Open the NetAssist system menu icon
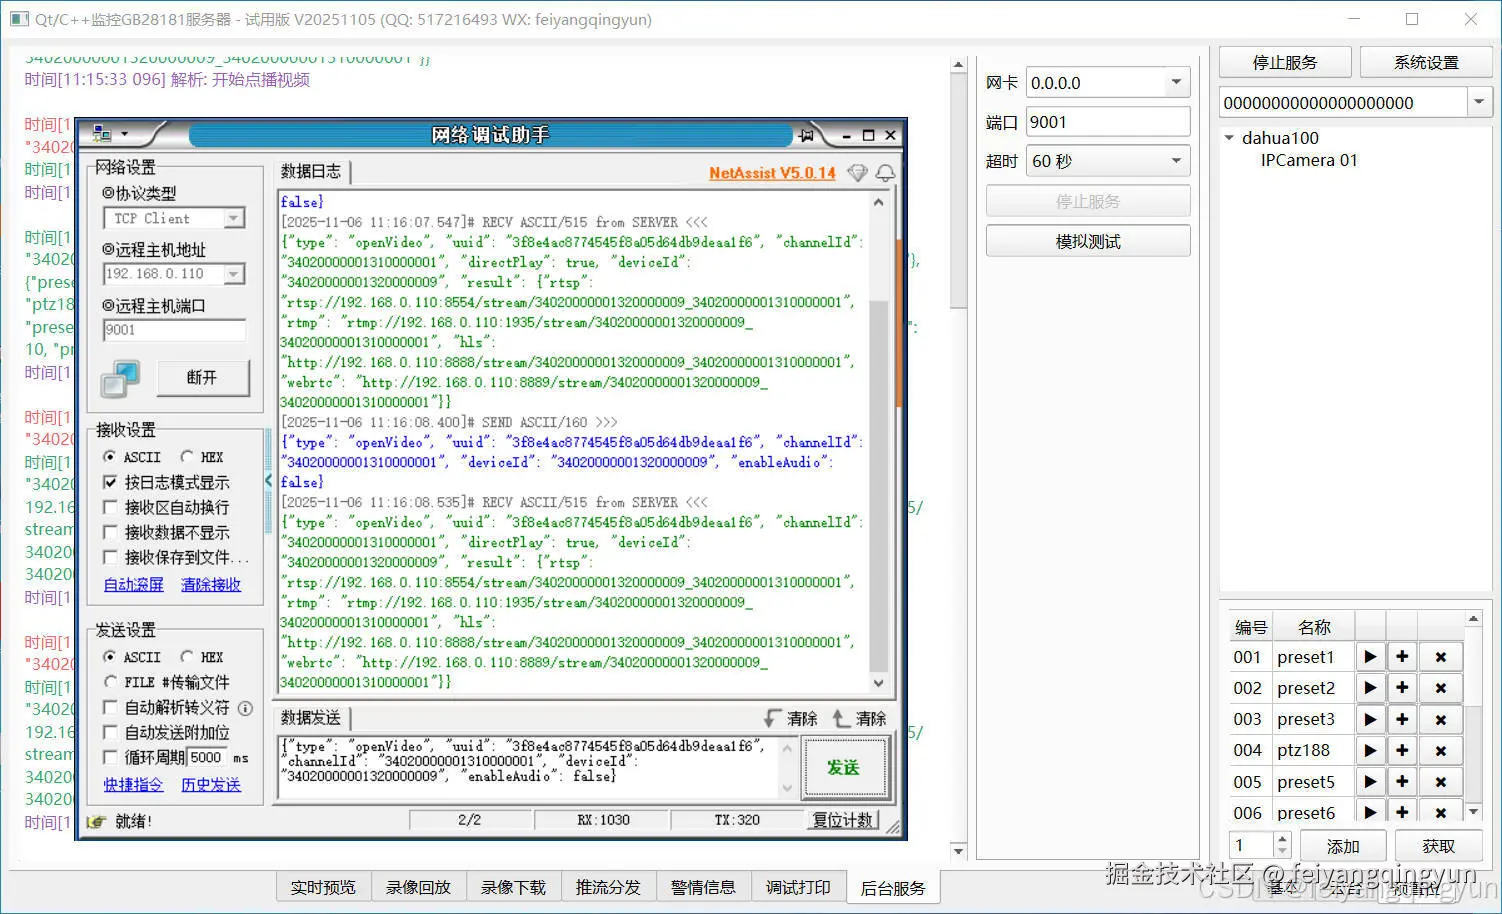The image size is (1502, 914). [x=102, y=133]
